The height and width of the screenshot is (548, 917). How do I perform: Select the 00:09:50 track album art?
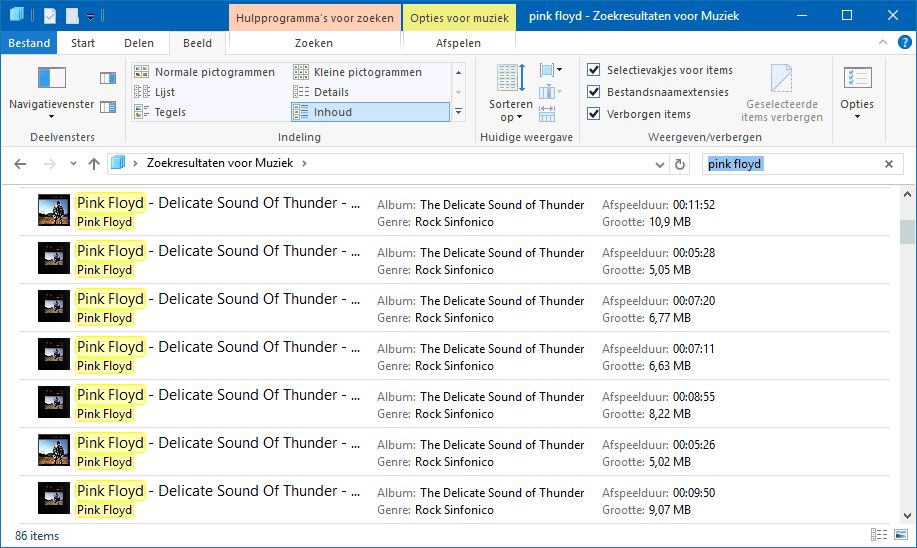click(x=54, y=498)
